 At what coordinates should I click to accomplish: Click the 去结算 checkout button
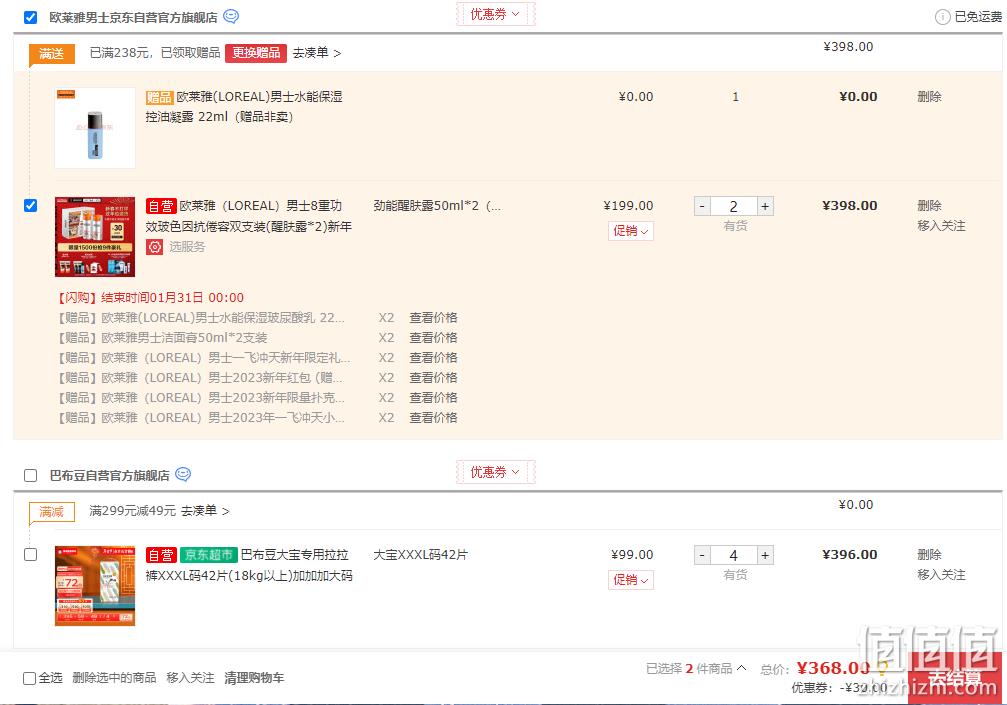(955, 678)
